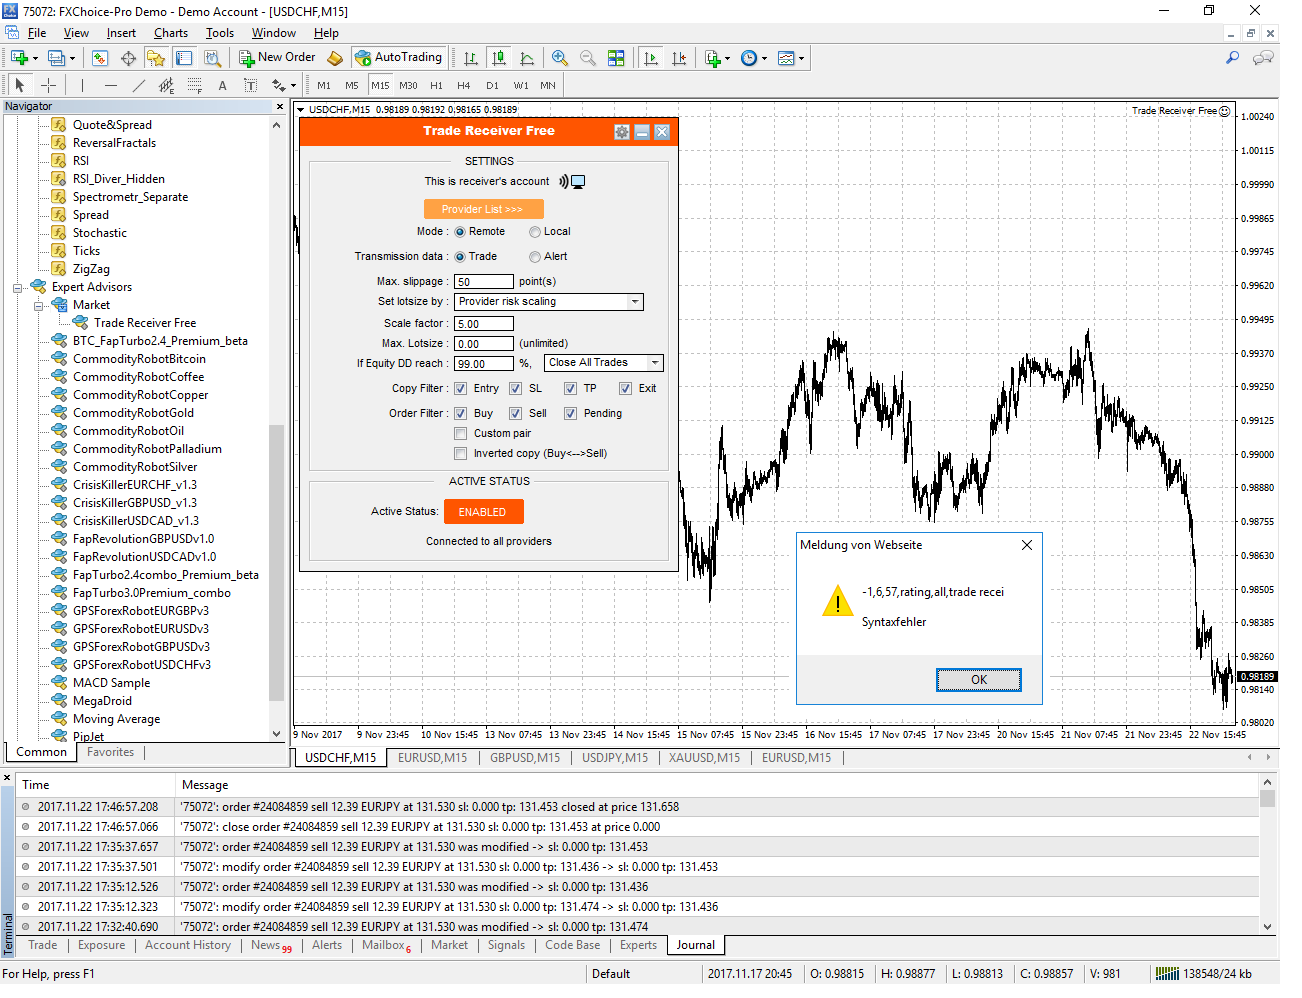
Task: Switch chart to bar chart icon
Action: pyautogui.click(x=471, y=58)
